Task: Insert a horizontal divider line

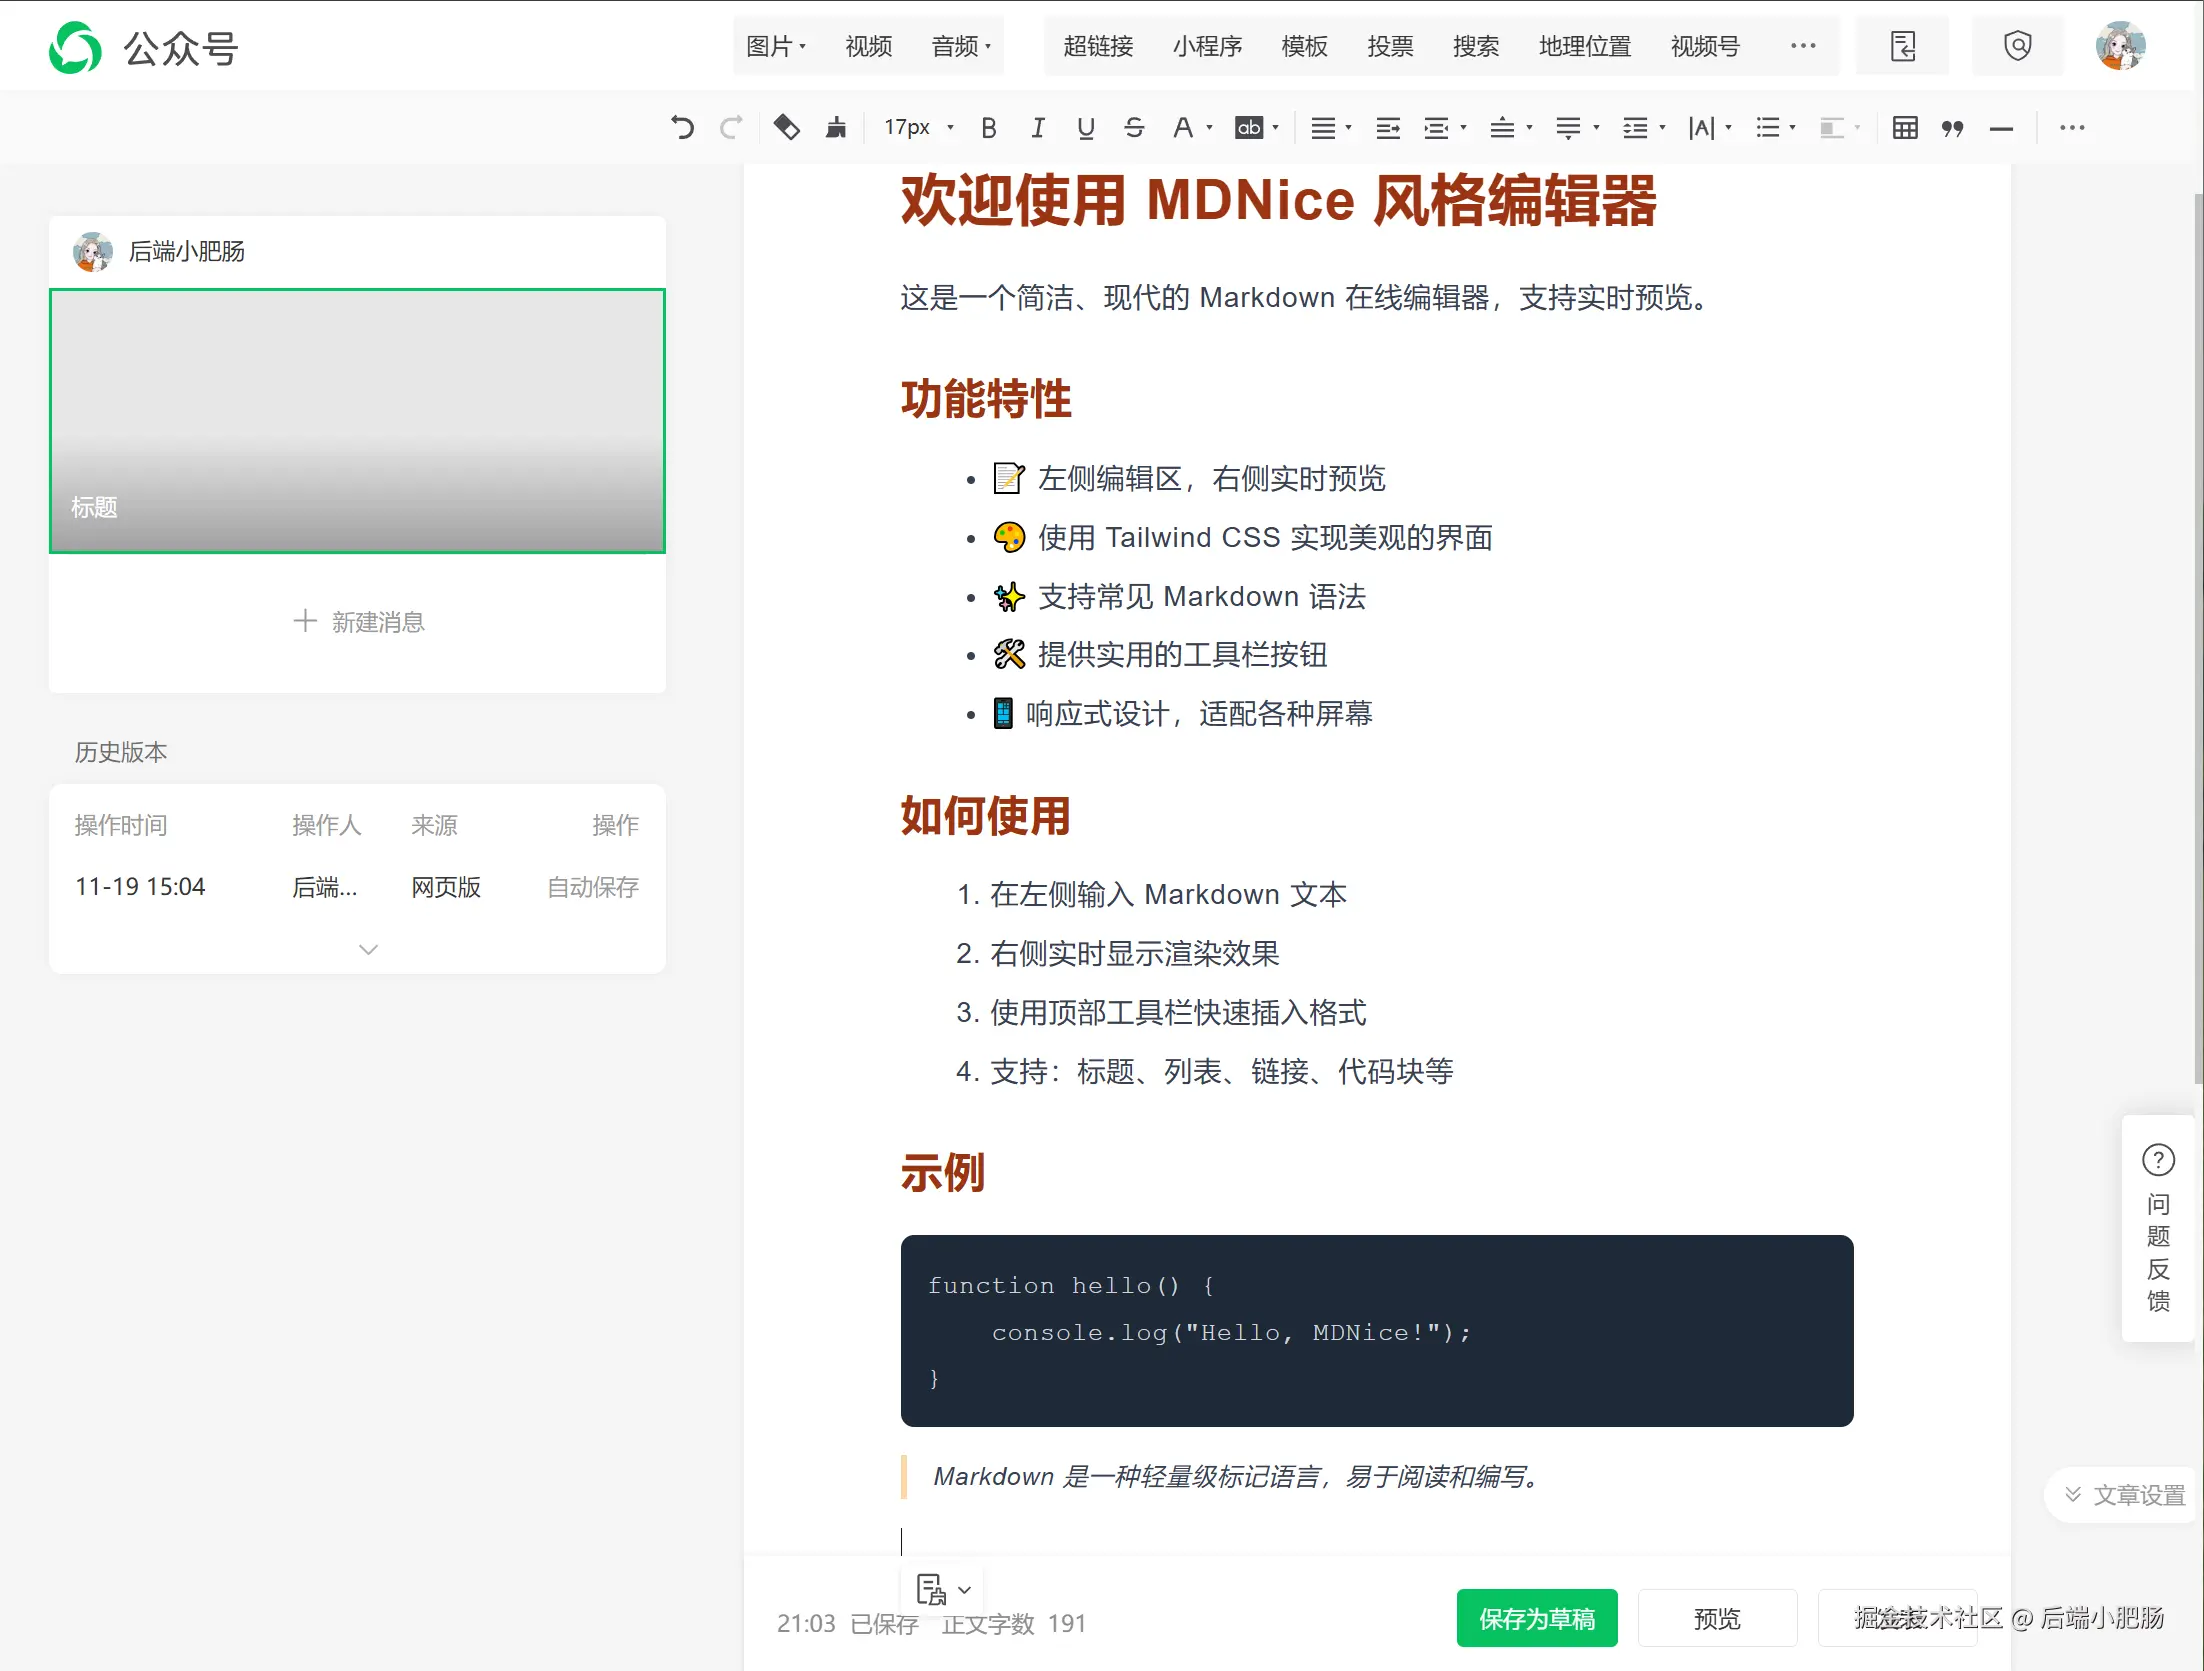Action: click(2001, 128)
